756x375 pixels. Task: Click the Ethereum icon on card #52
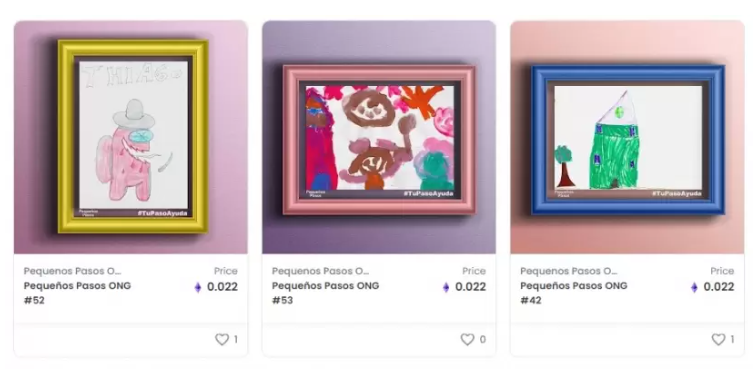pos(198,287)
